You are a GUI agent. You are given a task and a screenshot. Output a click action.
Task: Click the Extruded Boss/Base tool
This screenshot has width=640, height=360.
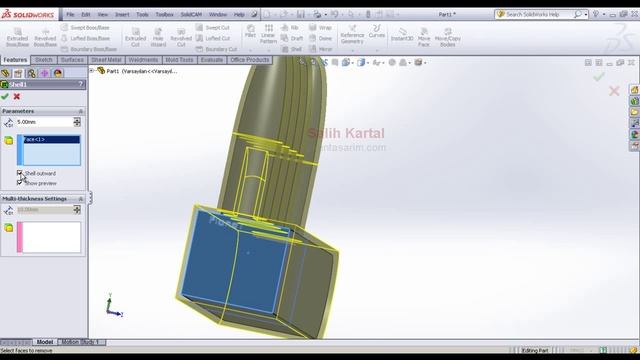[x=18, y=37]
